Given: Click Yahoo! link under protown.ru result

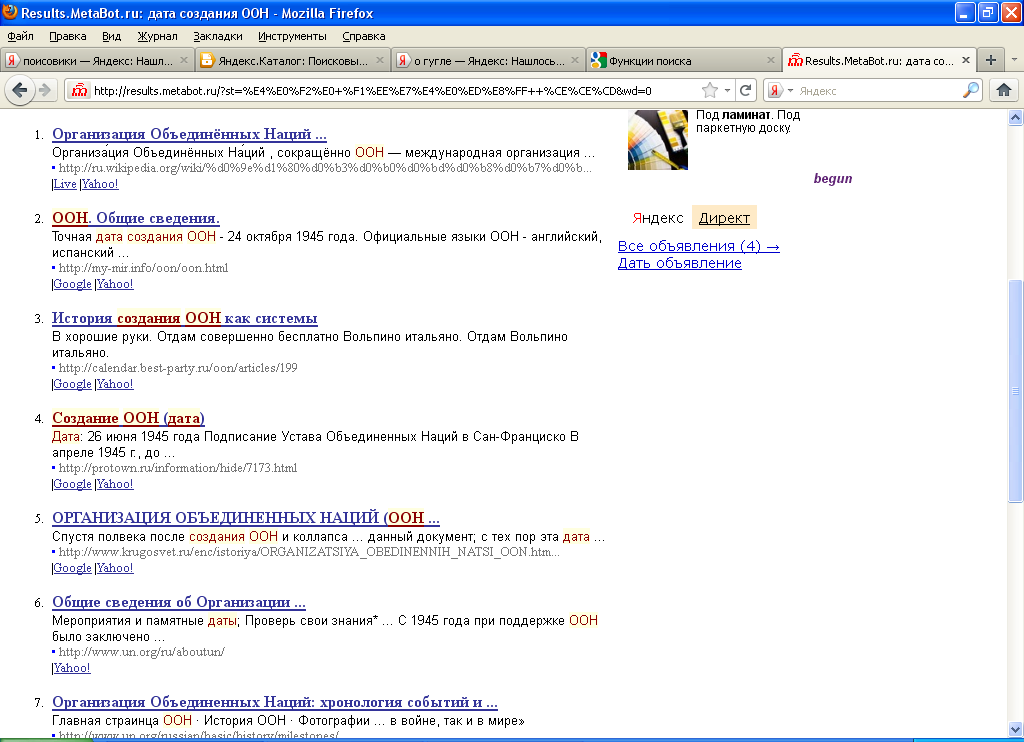Looking at the screenshot, I should tap(115, 484).
